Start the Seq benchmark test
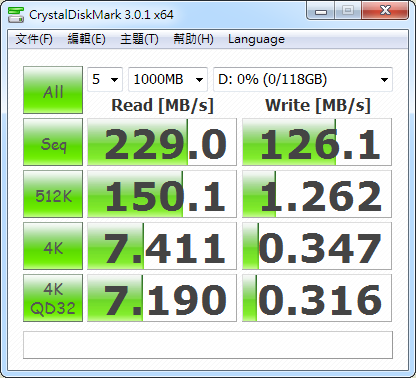The height and width of the screenshot is (378, 416). pyautogui.click(x=53, y=142)
